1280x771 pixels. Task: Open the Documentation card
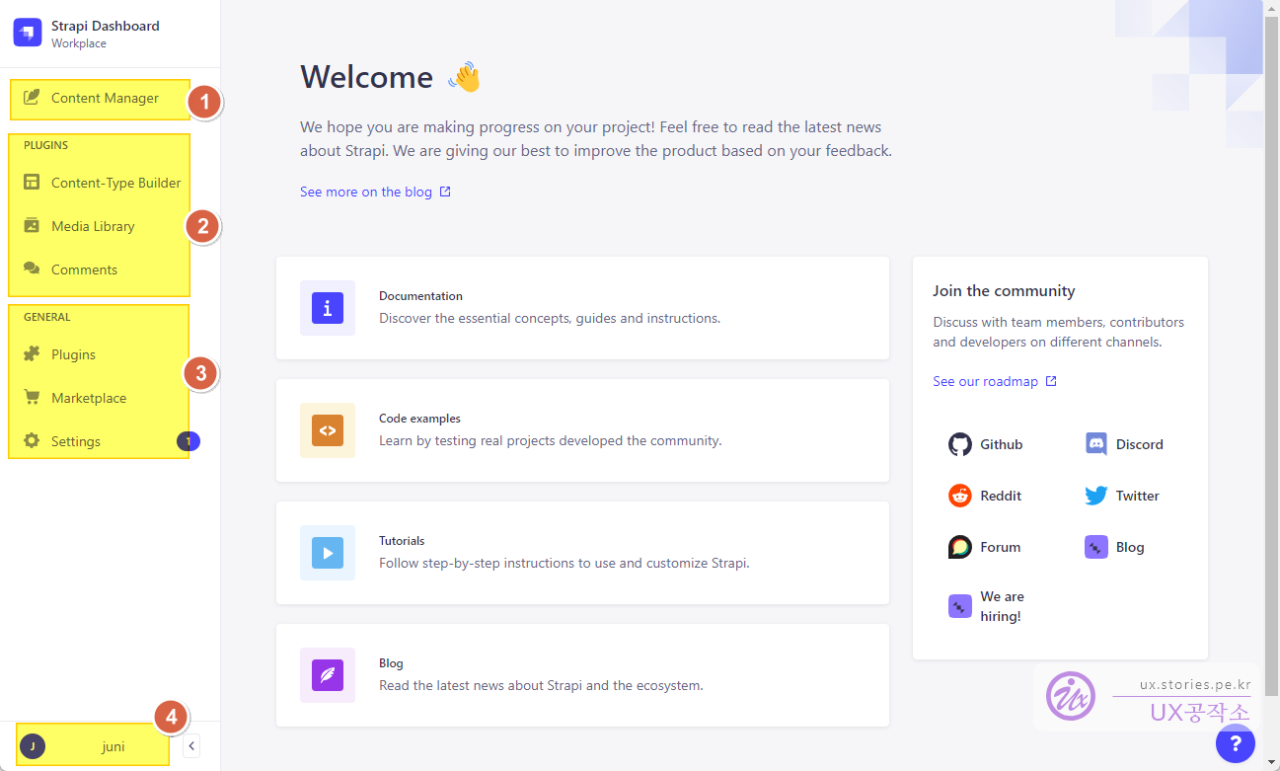(583, 308)
